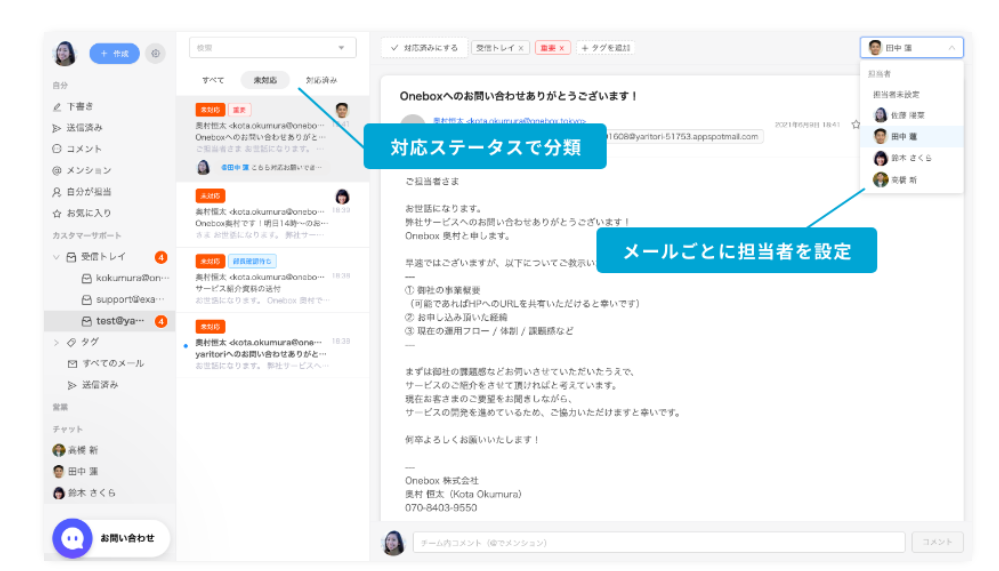Collapse the 田中 蓮 assignee dropdown
The width and height of the screenshot is (999, 571).
952,48
